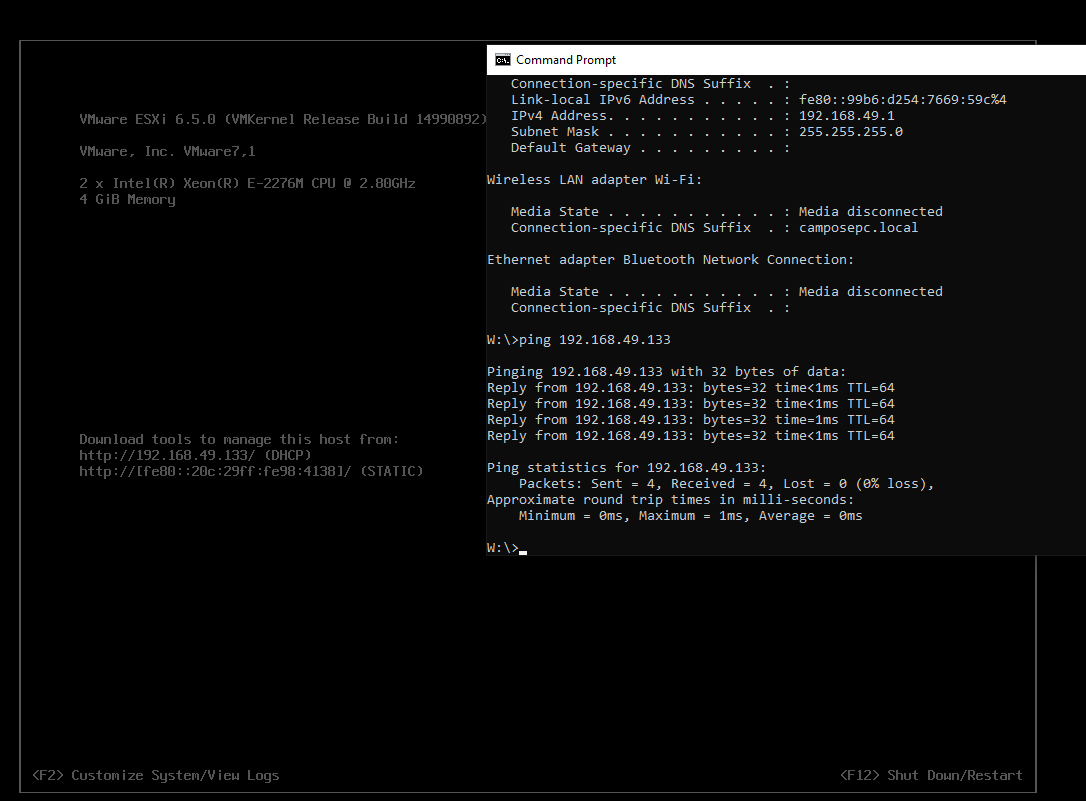The height and width of the screenshot is (801, 1086).
Task: Click the Command Prompt title text
Action: (566, 60)
